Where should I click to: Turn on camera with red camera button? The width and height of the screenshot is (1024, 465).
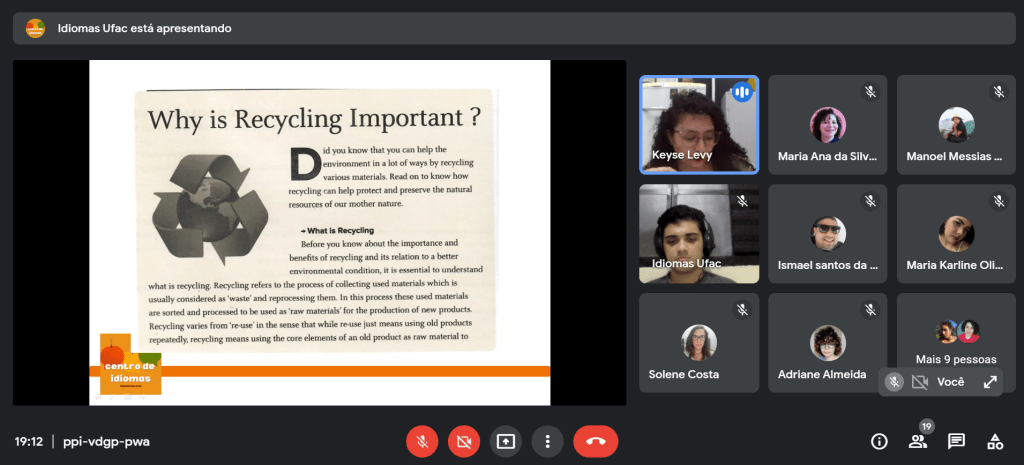pyautogui.click(x=463, y=441)
